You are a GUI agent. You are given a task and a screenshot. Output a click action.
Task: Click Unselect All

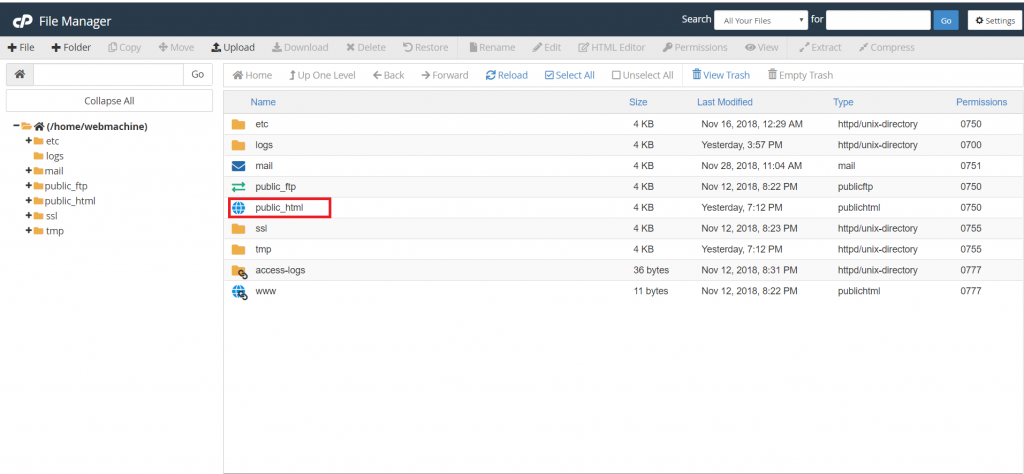(x=643, y=75)
